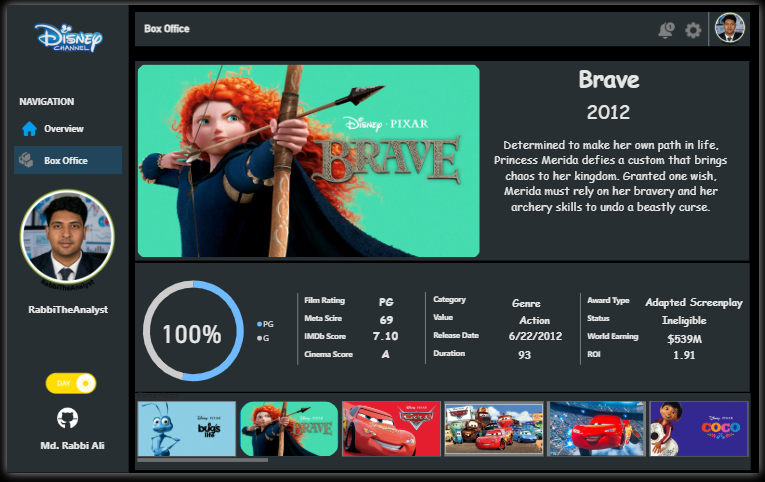Click the Disney Channel logo

[x=68, y=37]
